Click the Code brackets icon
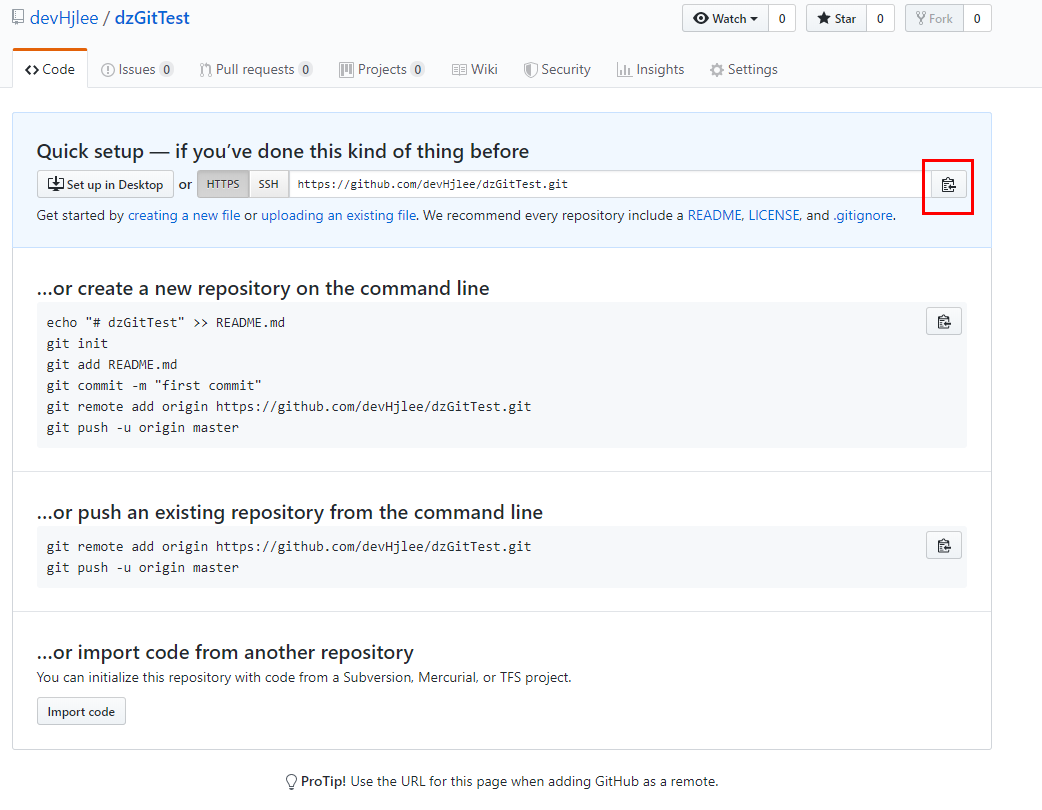Viewport: 1042px width, 810px height. (32, 70)
